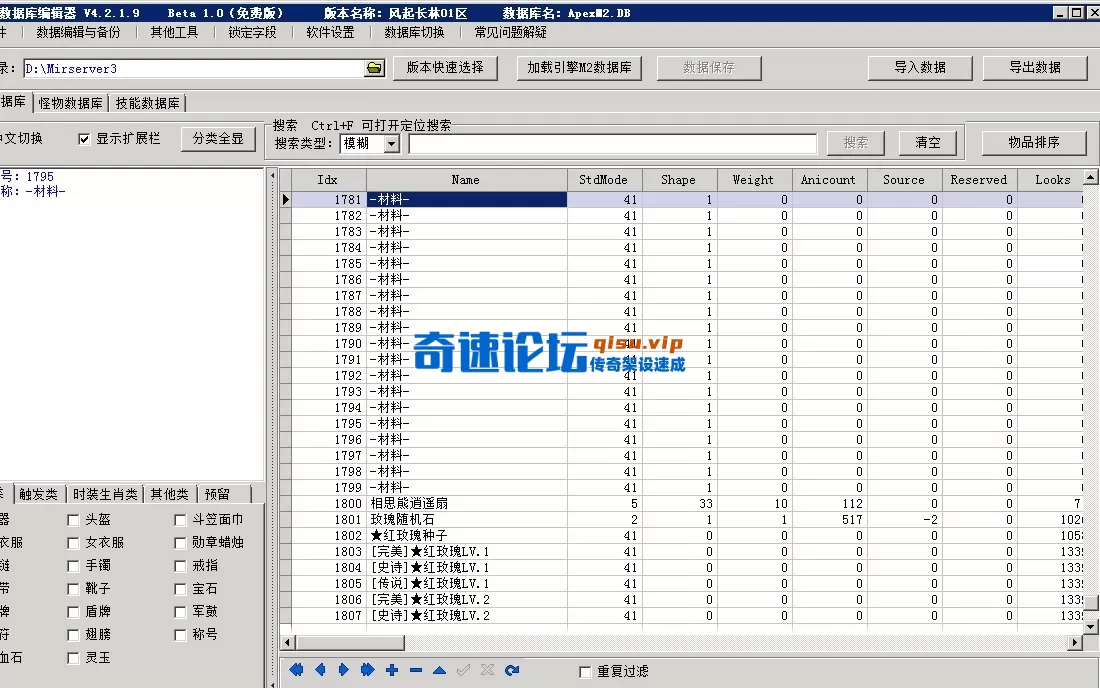Image resolution: width=1100 pixels, height=688 pixels.
Task: Go to next record arrow
Action: (344, 669)
